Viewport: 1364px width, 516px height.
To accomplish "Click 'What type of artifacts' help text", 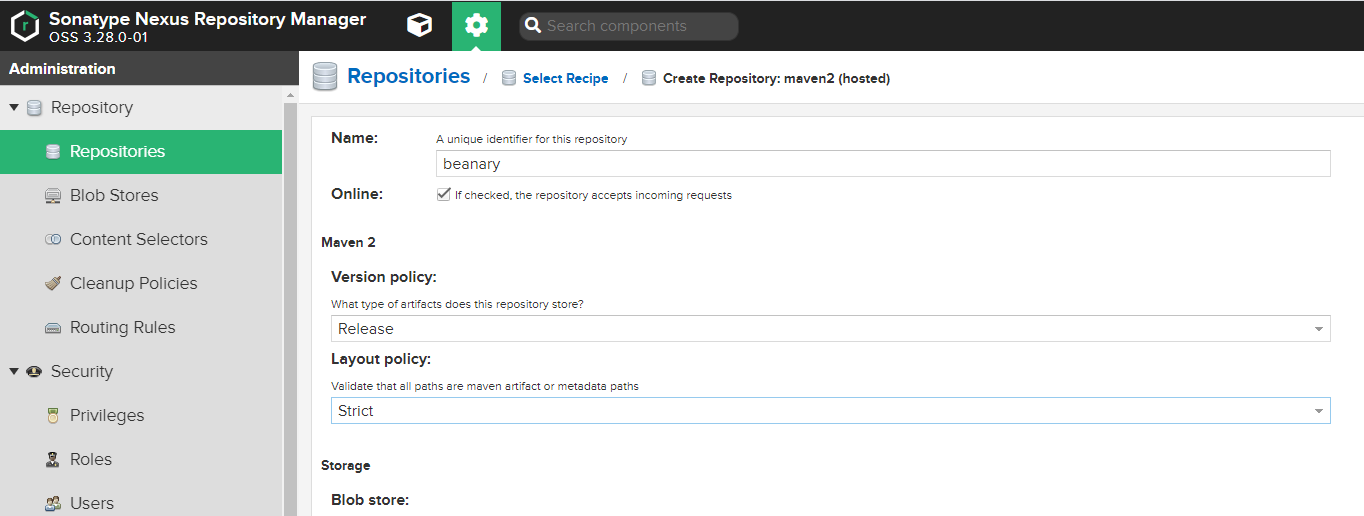I will (x=457, y=304).
